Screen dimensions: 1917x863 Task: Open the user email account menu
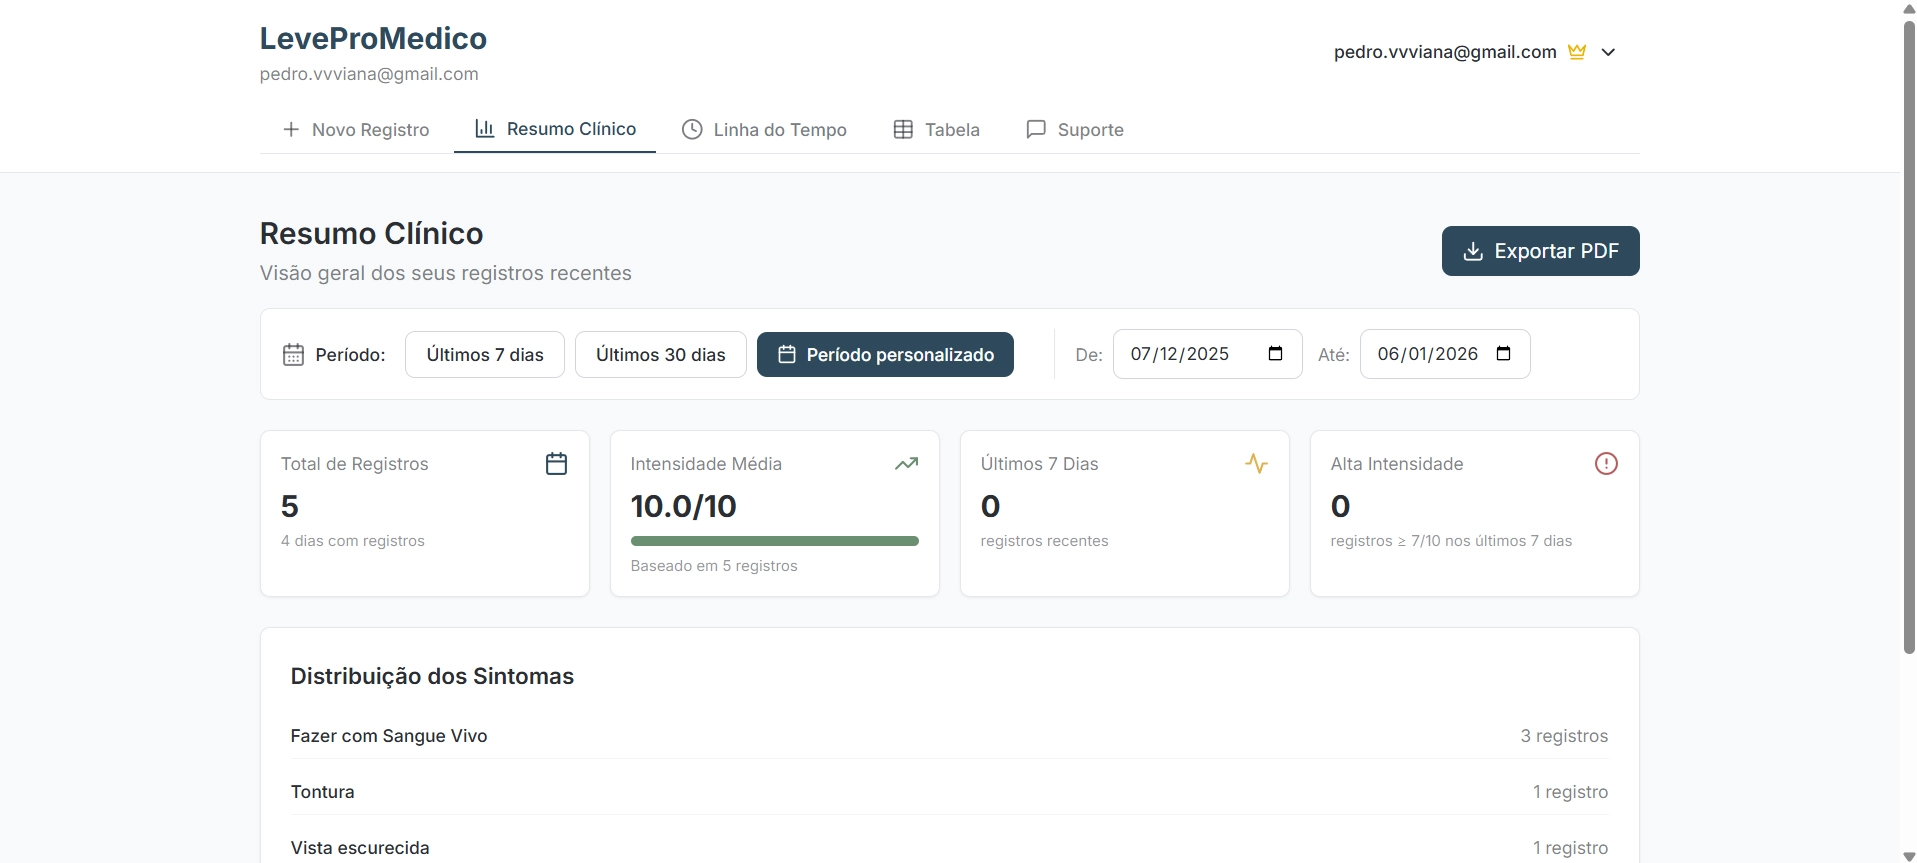pyautogui.click(x=1444, y=52)
